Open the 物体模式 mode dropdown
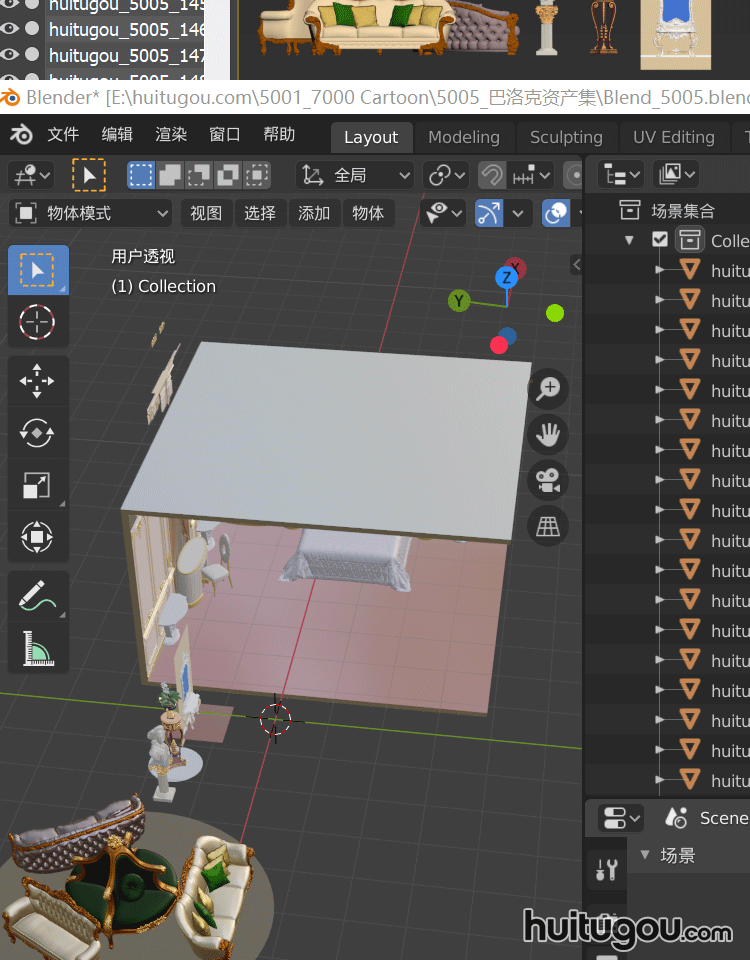The width and height of the screenshot is (750, 960). (x=92, y=213)
